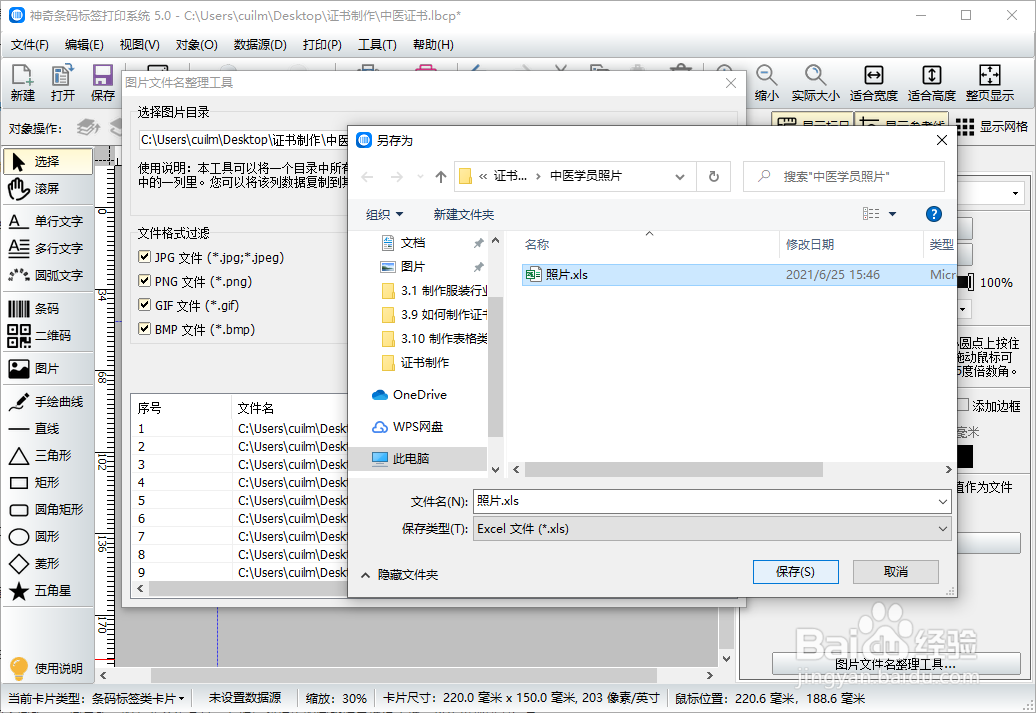Open the 打印(P) menu

coord(322,45)
